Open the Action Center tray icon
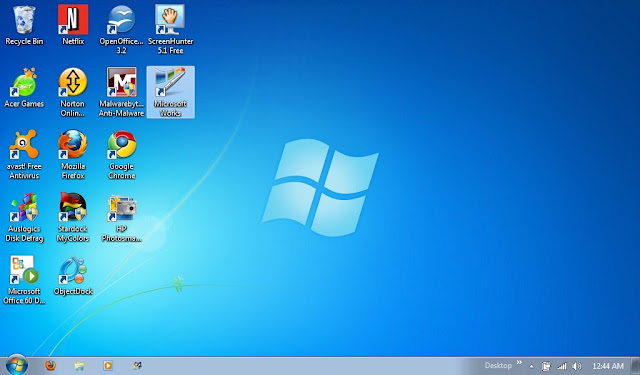640x375 pixels. 546,366
